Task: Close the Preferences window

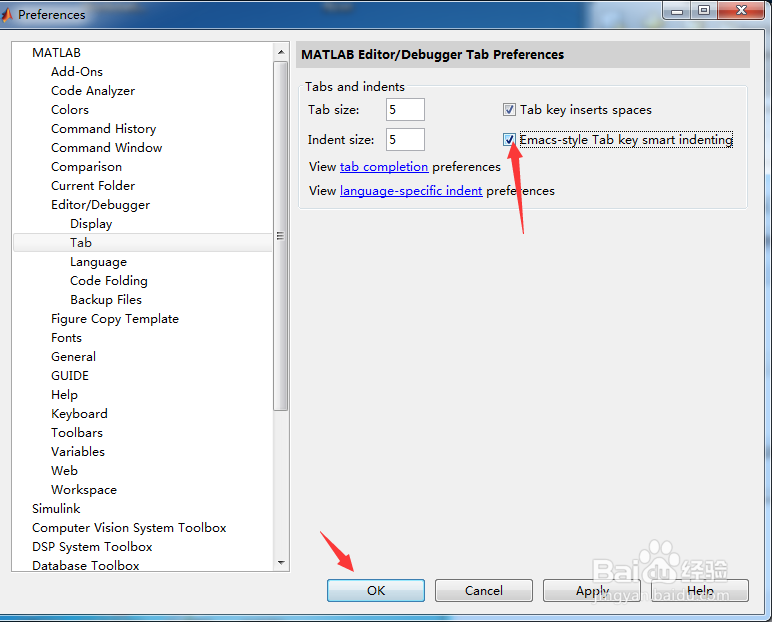Action: (741, 11)
